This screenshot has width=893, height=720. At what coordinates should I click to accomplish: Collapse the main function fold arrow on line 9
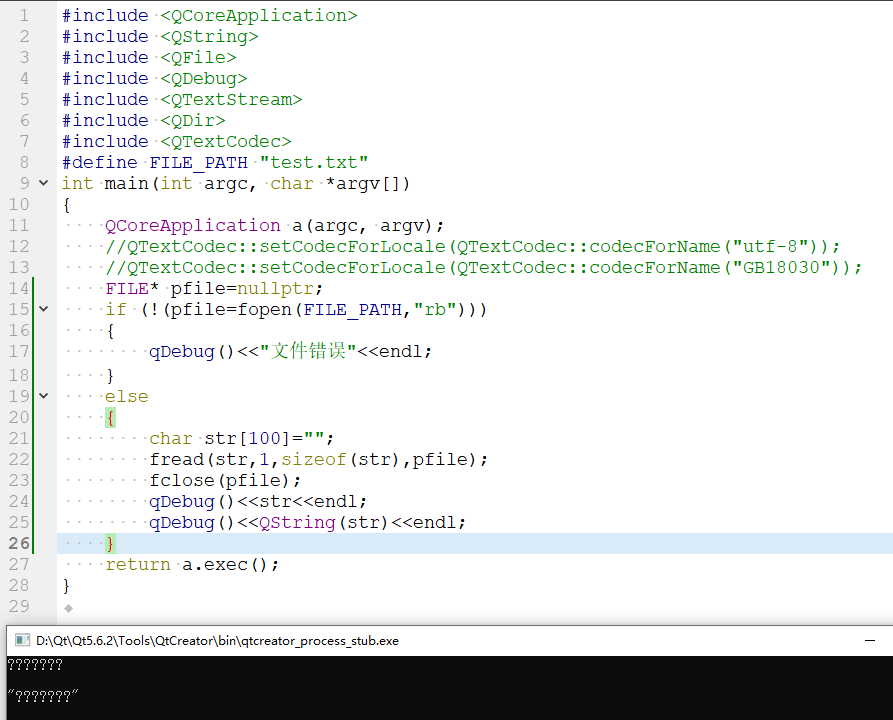coord(43,183)
